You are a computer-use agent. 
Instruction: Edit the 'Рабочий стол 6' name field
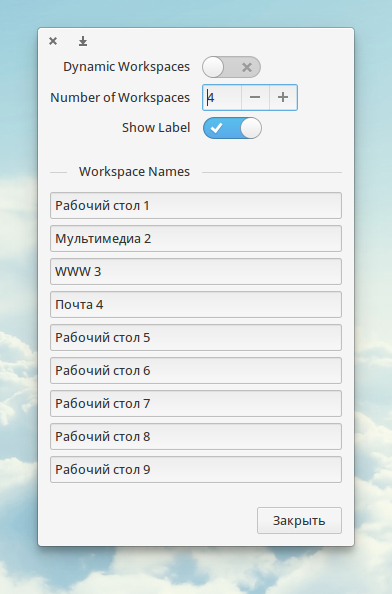(x=196, y=370)
